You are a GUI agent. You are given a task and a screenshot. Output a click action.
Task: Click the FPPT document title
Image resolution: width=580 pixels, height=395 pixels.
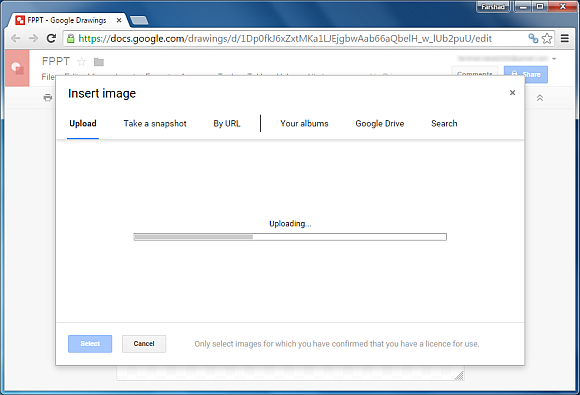coord(56,61)
